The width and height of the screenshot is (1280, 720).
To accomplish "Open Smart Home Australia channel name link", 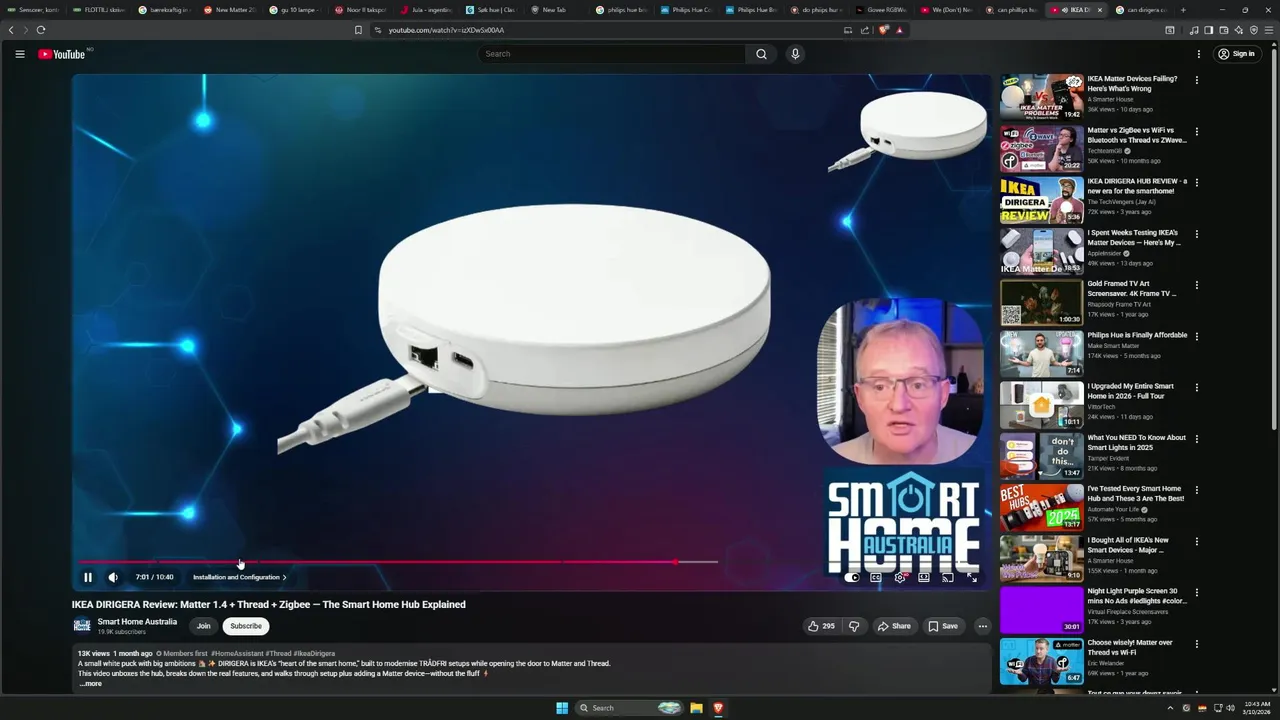I will click(137, 622).
